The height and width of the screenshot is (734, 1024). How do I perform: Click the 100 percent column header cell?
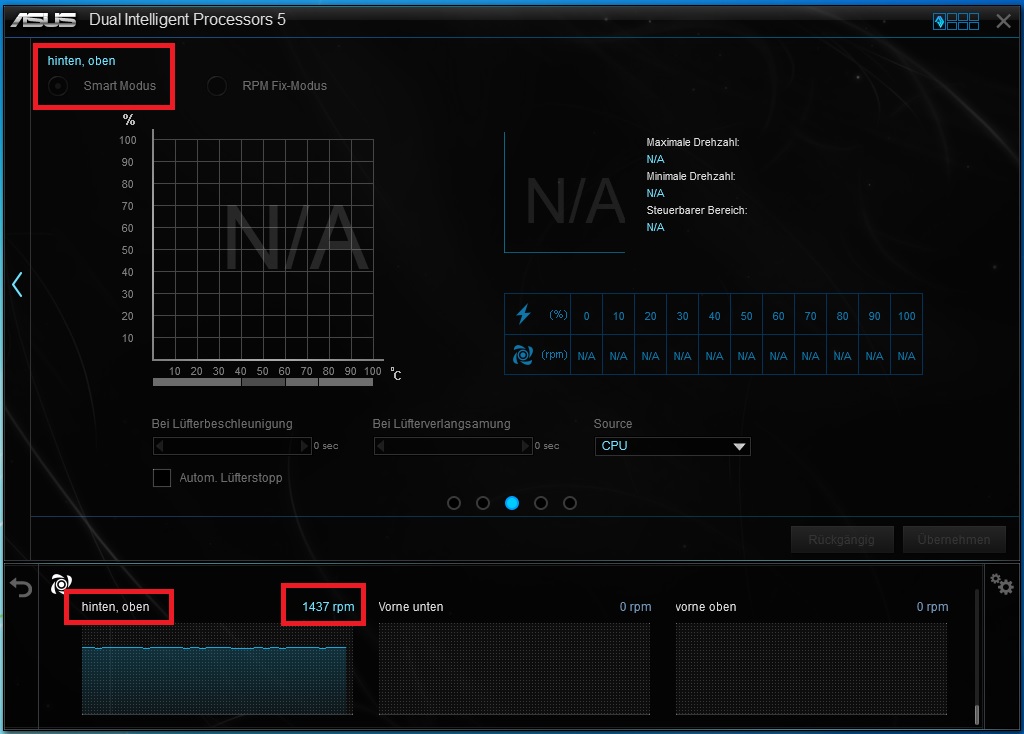[906, 315]
